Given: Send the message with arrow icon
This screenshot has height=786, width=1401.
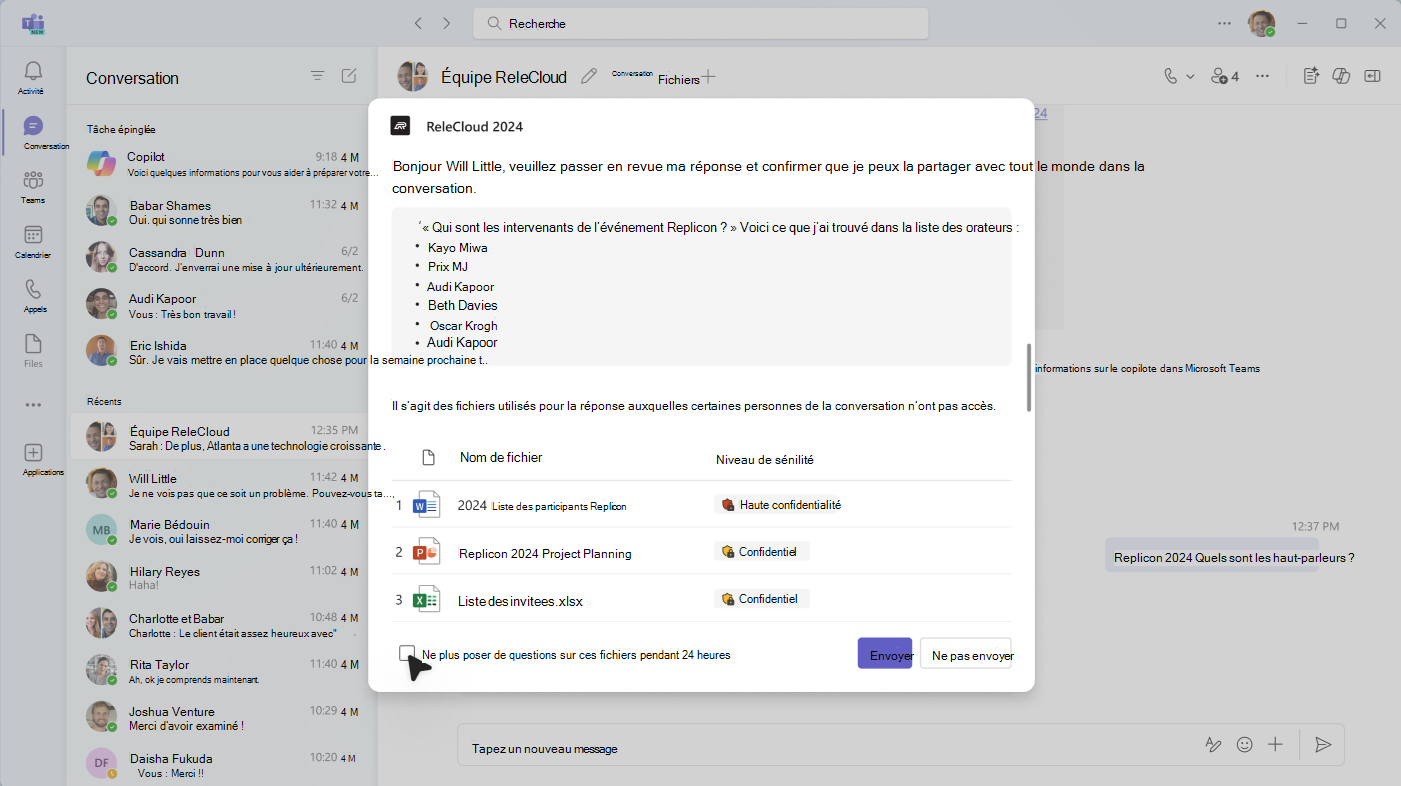Looking at the screenshot, I should point(1323,745).
